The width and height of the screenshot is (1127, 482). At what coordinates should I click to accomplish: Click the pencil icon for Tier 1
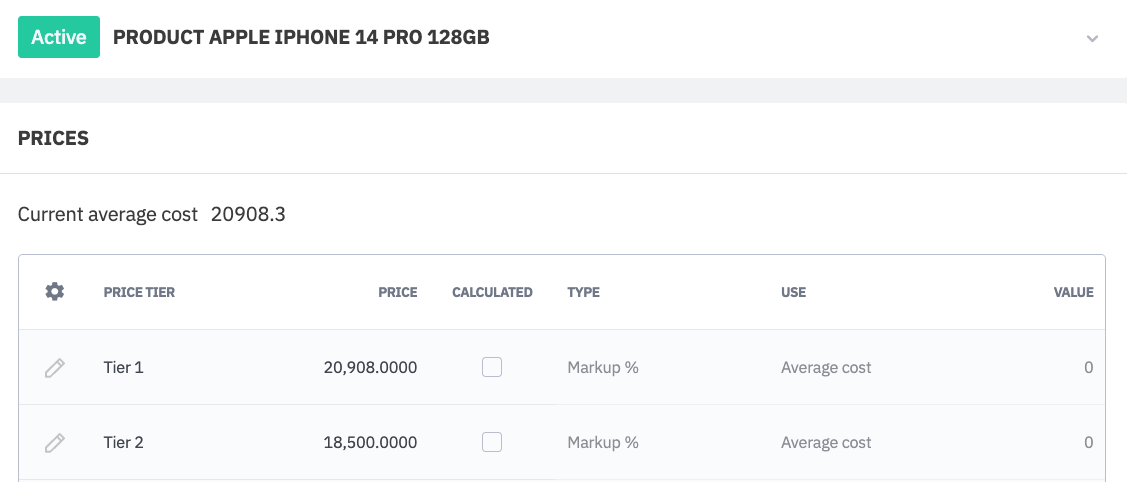pos(55,368)
